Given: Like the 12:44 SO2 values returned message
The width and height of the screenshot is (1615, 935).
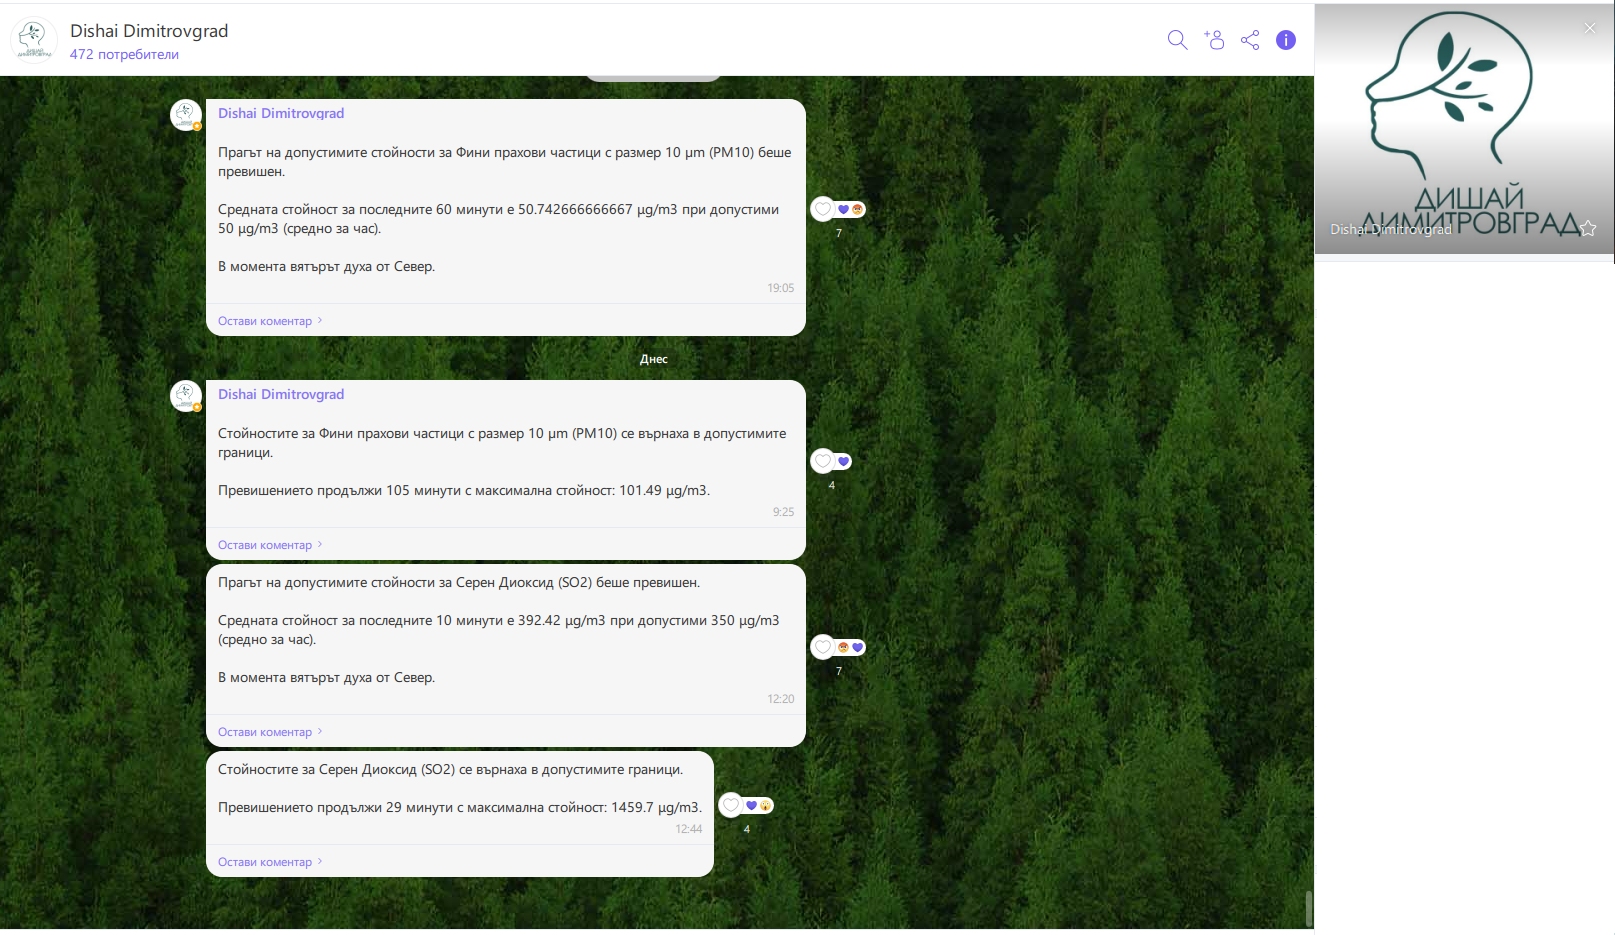Looking at the screenshot, I should (x=731, y=805).
